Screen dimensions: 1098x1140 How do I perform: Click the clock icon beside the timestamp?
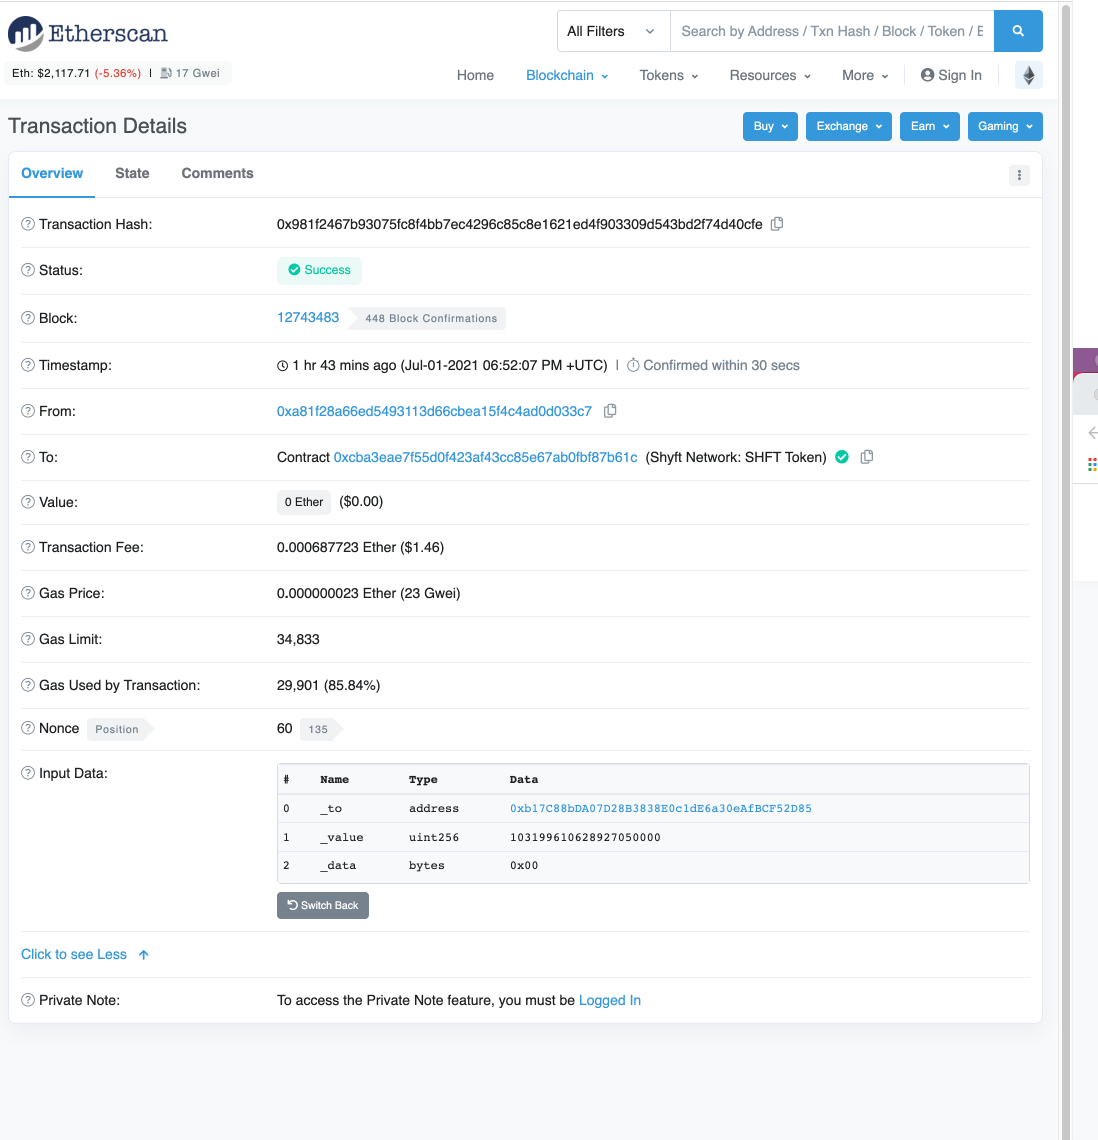pyautogui.click(x=282, y=366)
